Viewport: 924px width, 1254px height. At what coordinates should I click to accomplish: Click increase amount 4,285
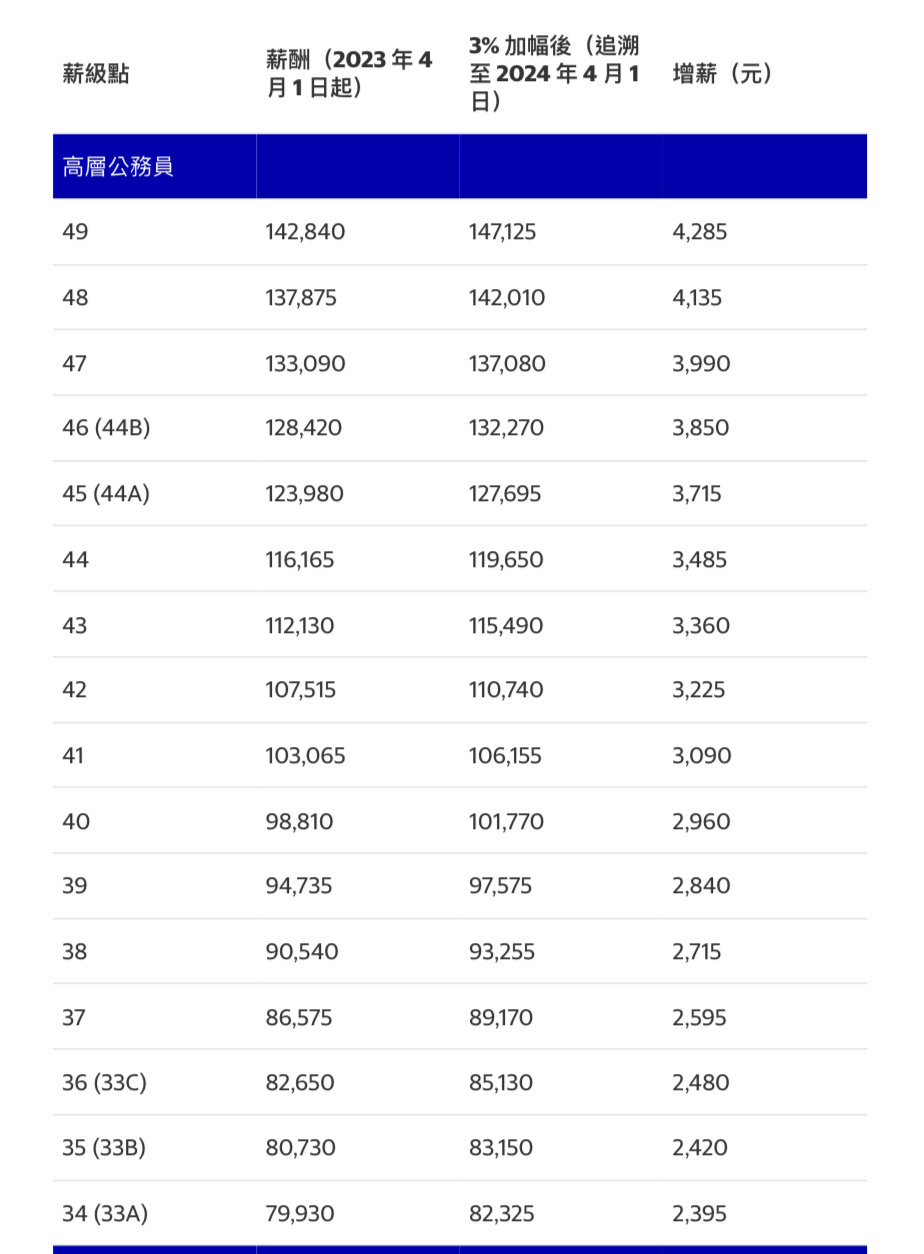click(700, 232)
